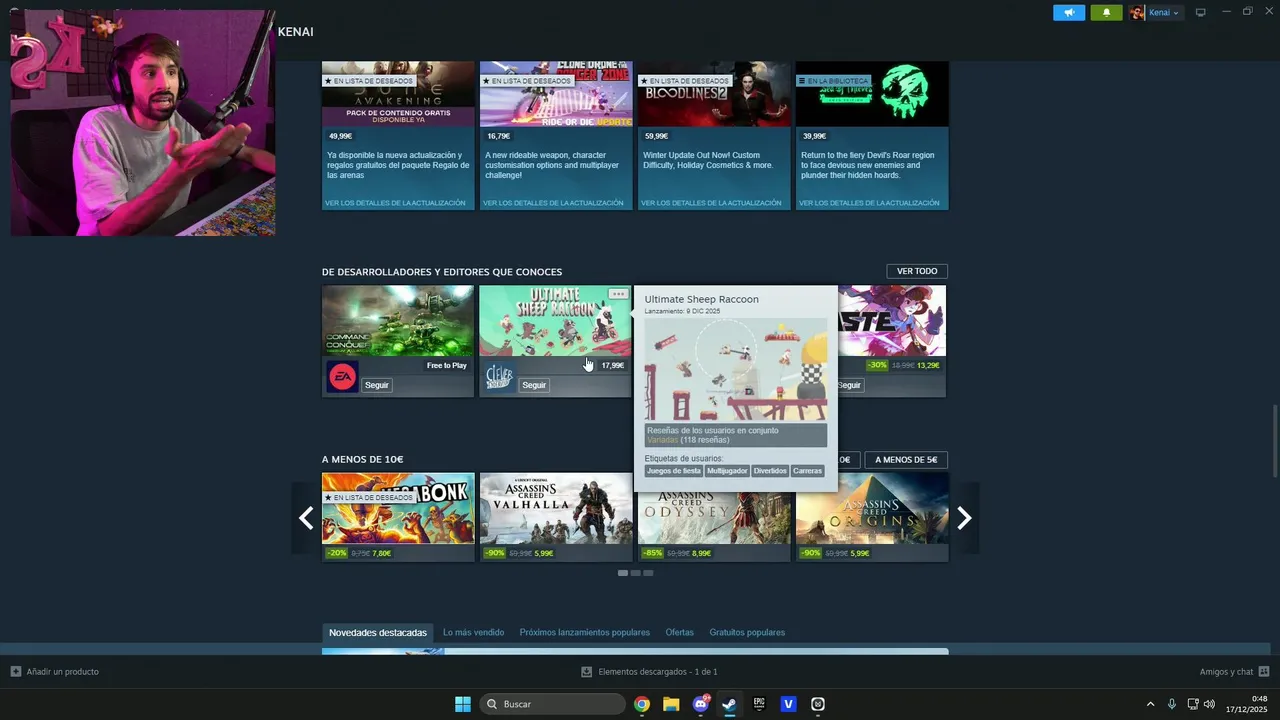Image resolution: width=1280 pixels, height=720 pixels.
Task: Open the Kenai account dropdown
Action: [1164, 13]
